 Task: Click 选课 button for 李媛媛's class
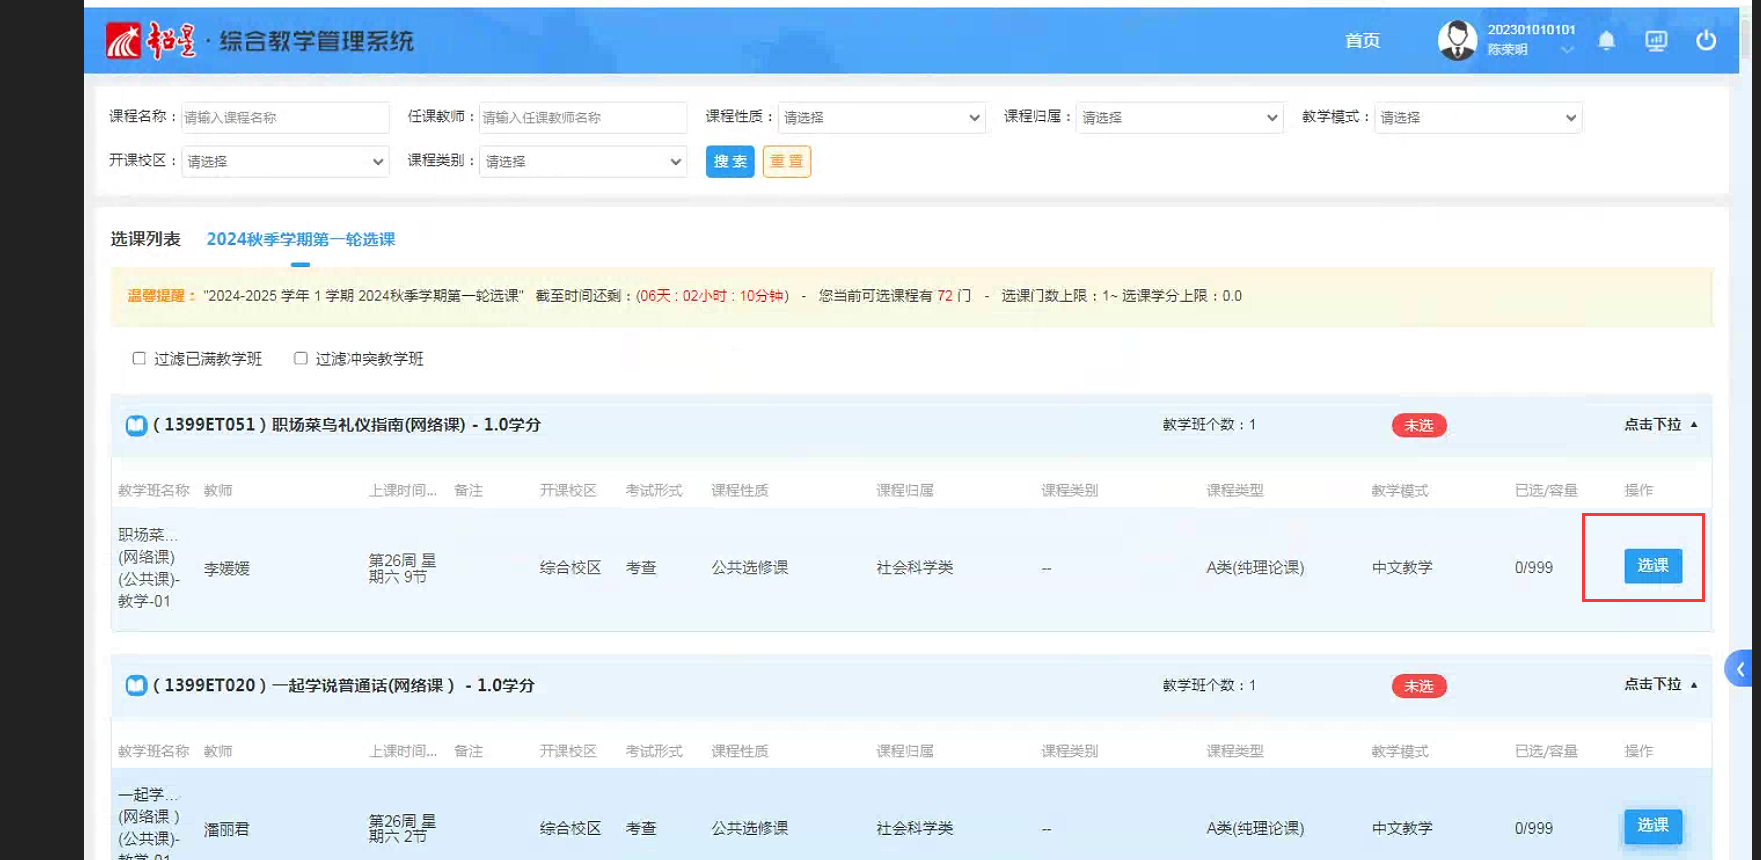click(x=1652, y=566)
